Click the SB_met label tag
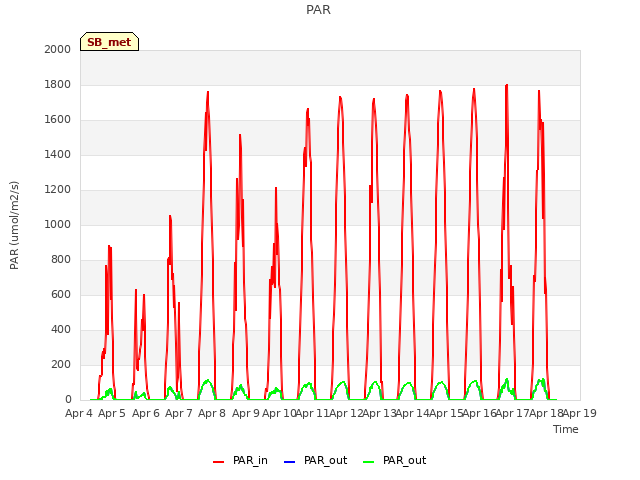This screenshot has width=640, height=480. point(109,42)
